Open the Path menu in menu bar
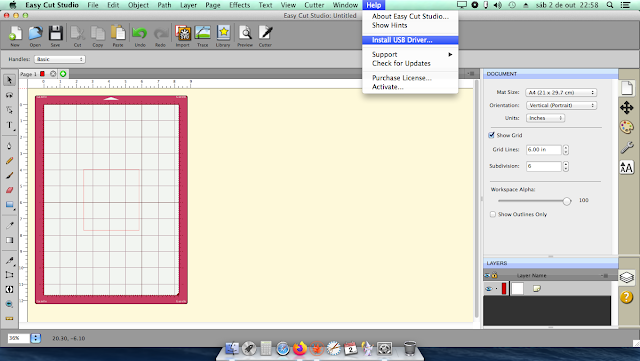This screenshot has width=640, height=361. (164, 5)
